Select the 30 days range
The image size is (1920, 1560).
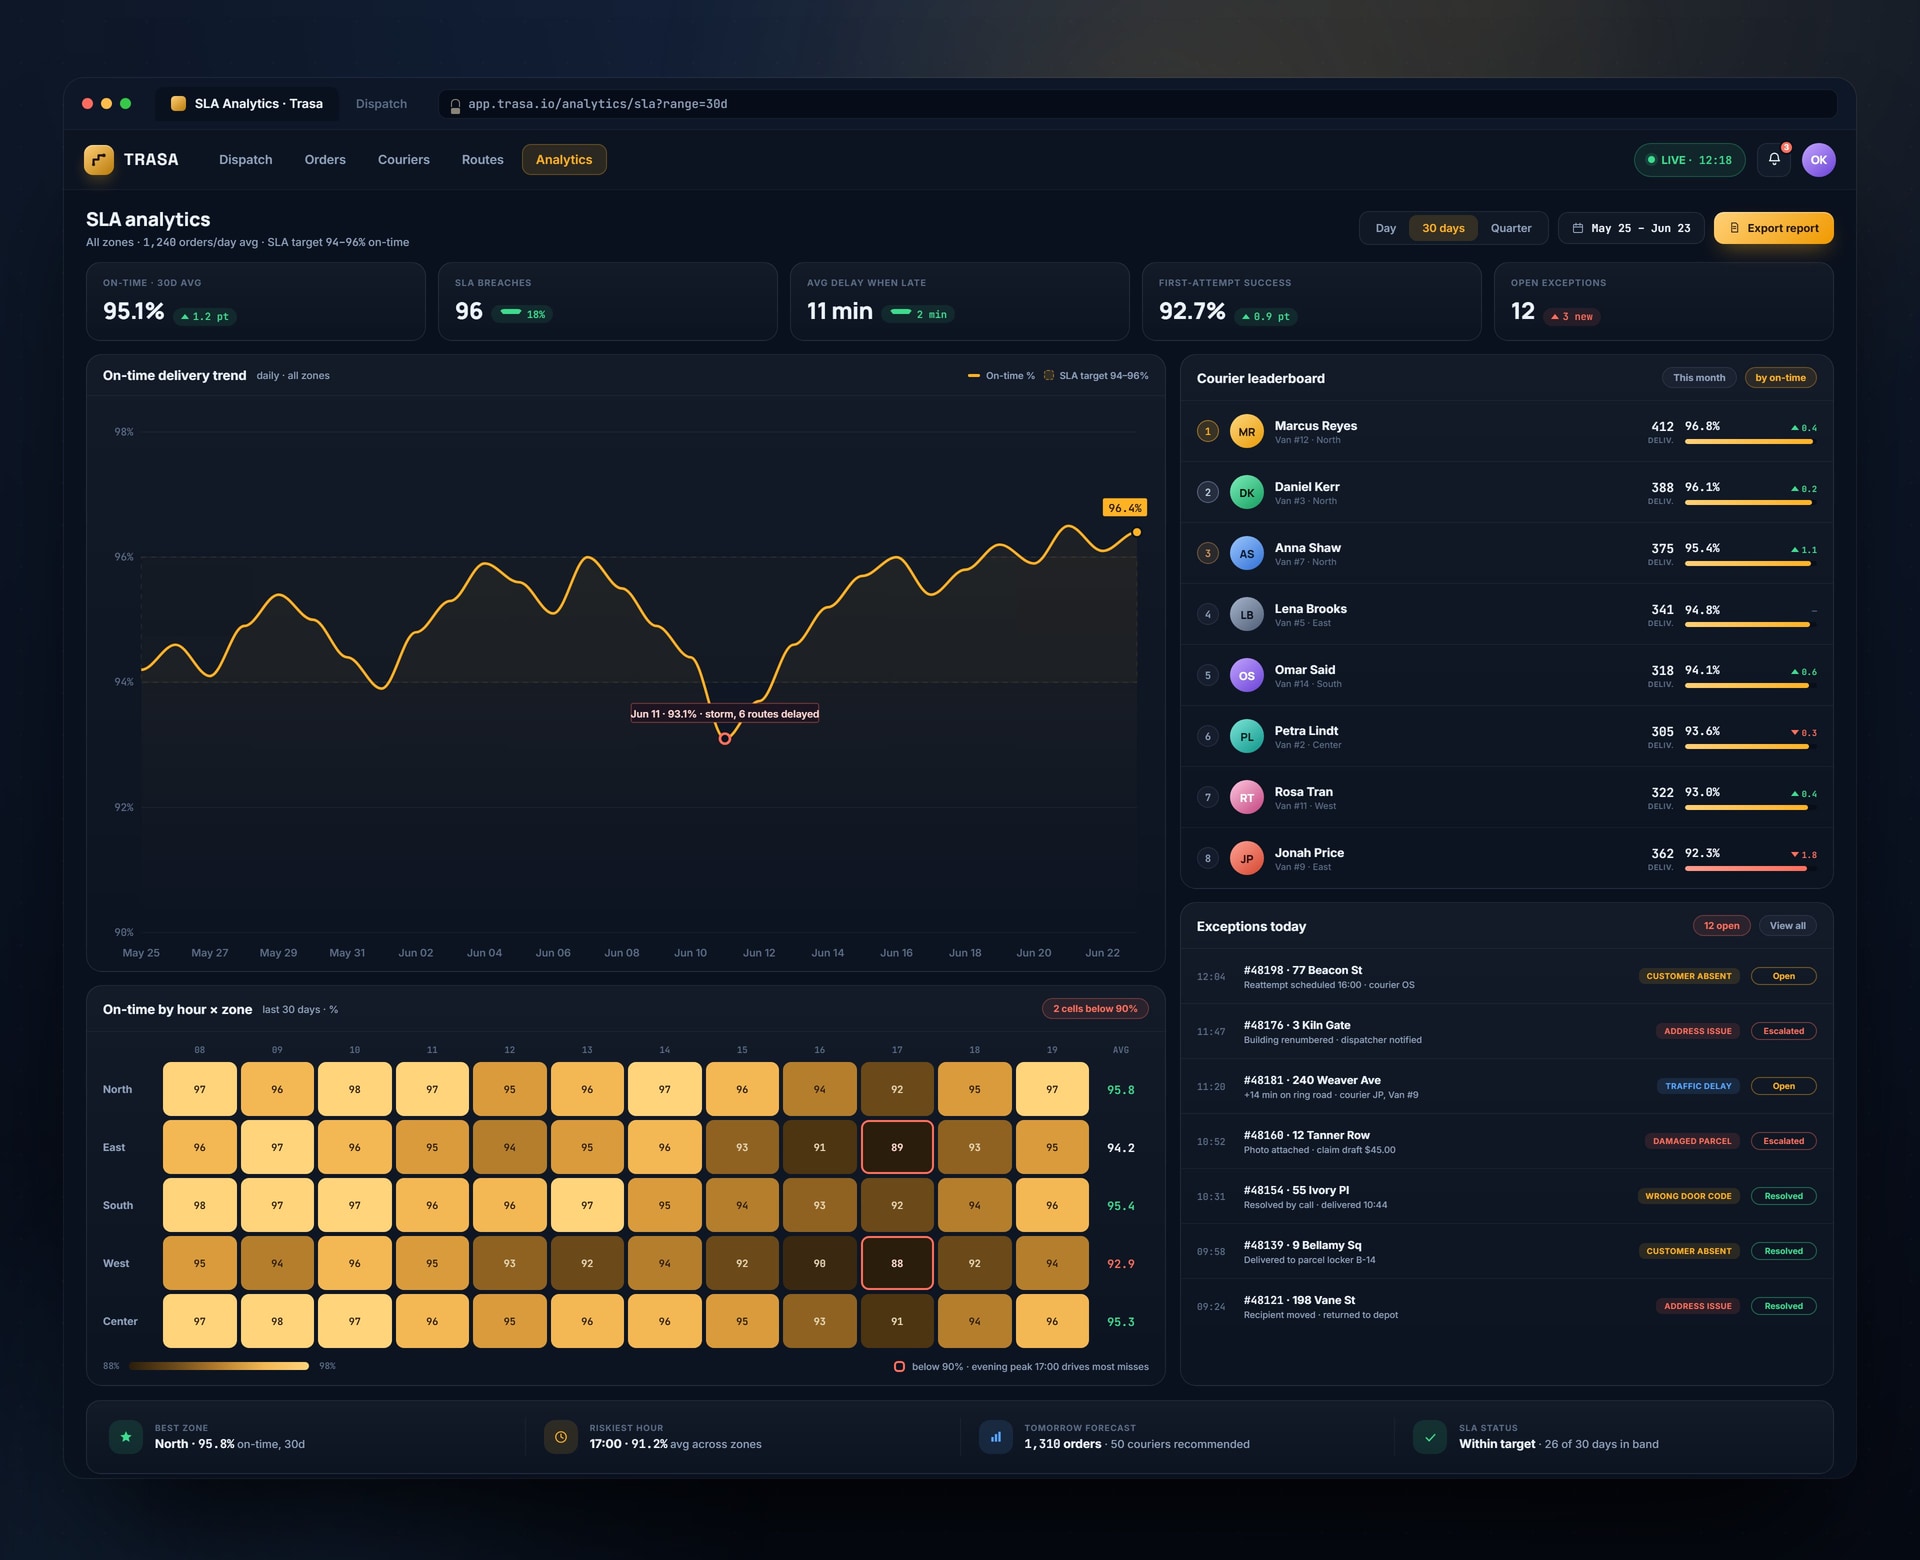1443,228
